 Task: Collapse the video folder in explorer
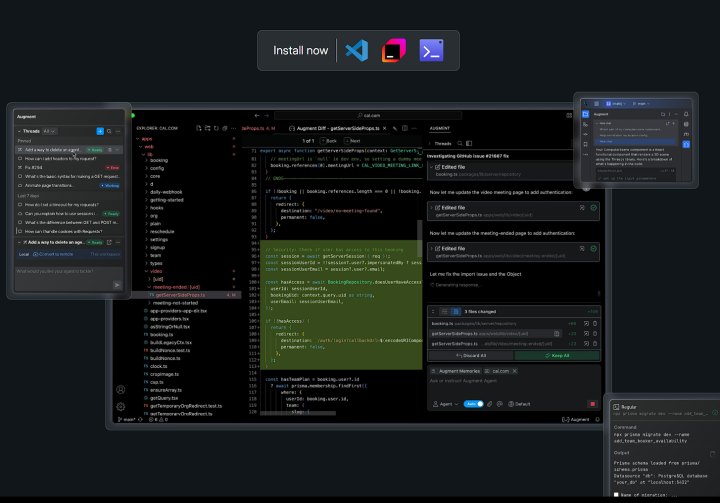tap(155, 270)
